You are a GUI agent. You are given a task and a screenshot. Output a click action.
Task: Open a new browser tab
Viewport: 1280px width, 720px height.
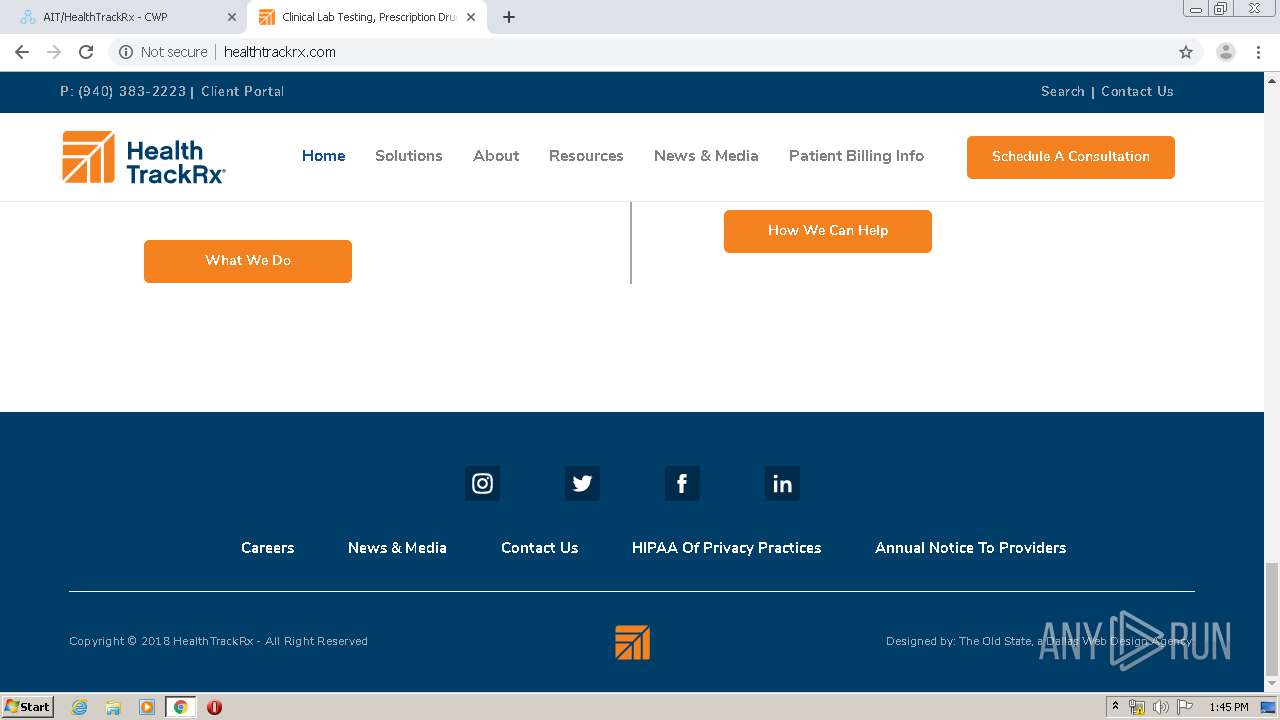[509, 17]
